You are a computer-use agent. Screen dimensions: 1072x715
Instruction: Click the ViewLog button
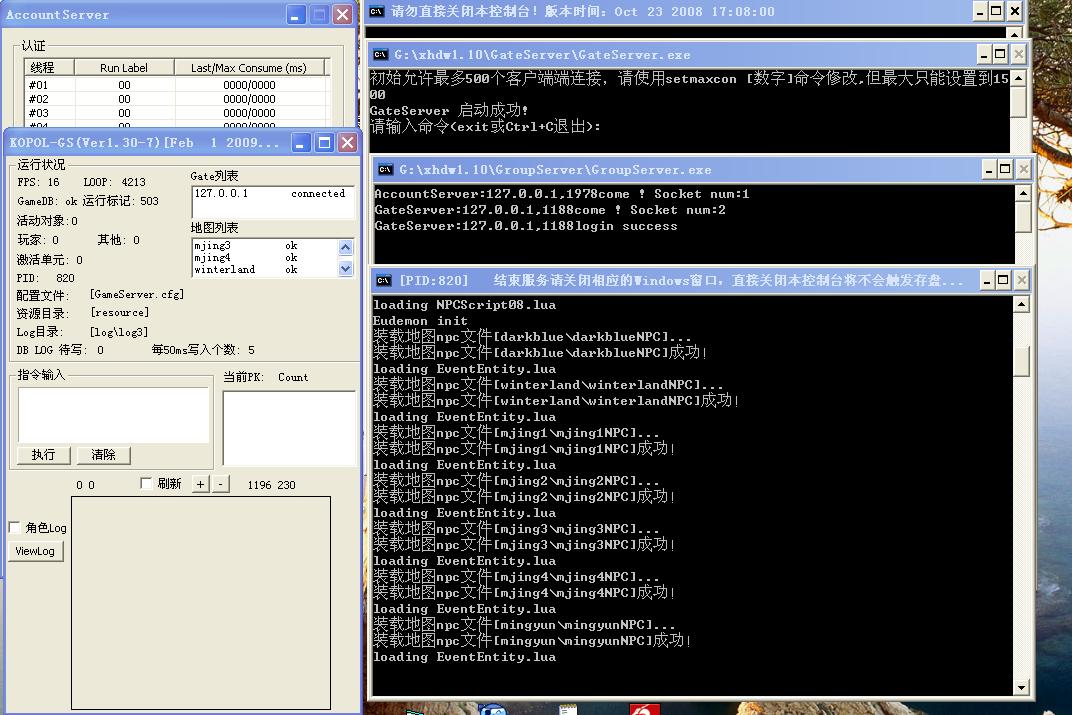(35, 551)
